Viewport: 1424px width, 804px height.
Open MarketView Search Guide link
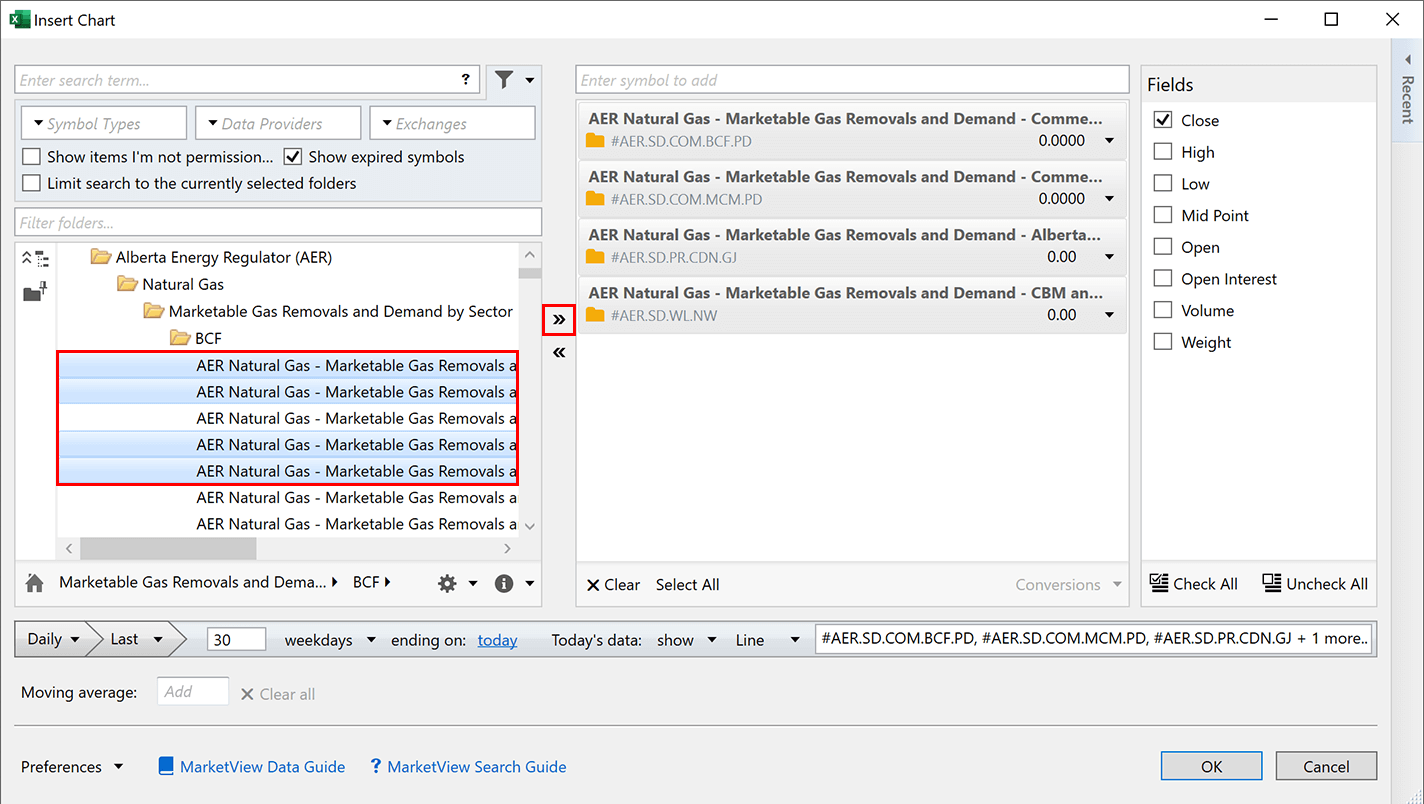pos(468,767)
